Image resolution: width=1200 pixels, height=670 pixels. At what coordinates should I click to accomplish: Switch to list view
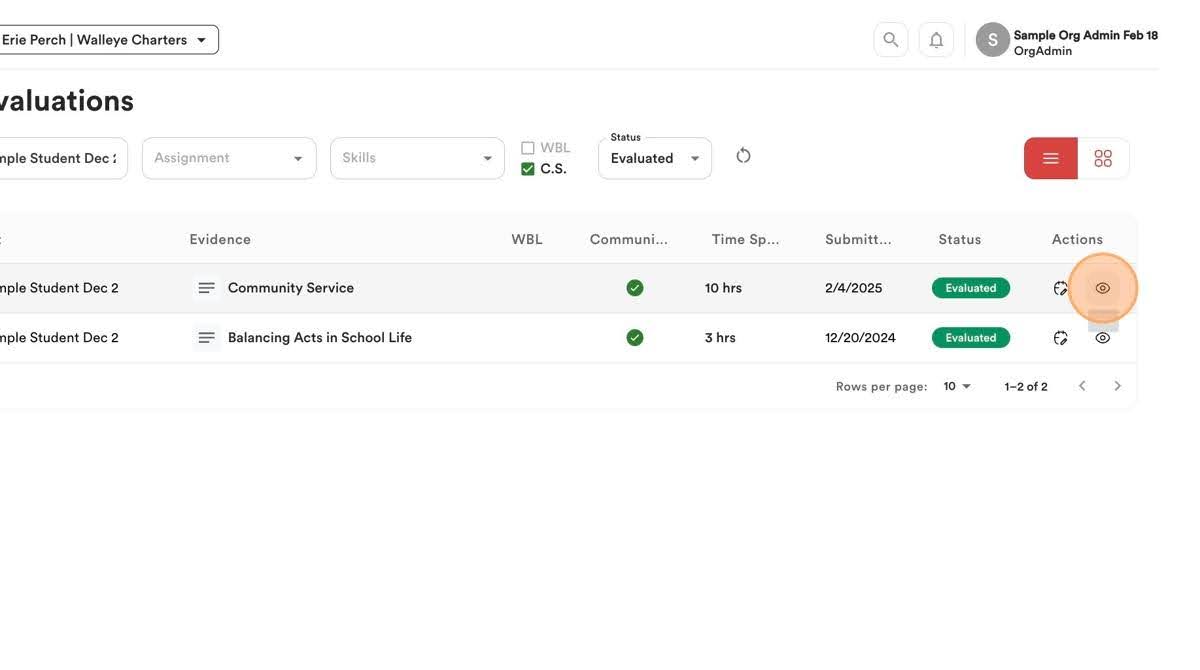point(1051,158)
